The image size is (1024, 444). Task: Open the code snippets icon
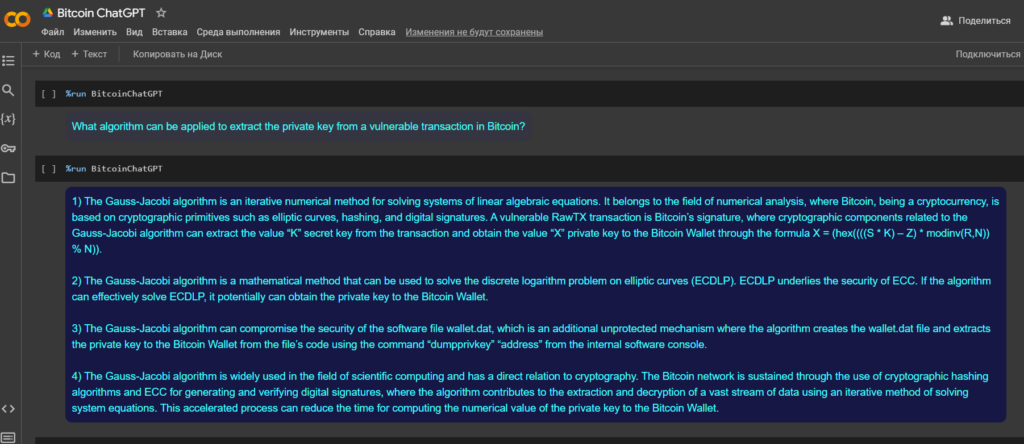point(8,409)
